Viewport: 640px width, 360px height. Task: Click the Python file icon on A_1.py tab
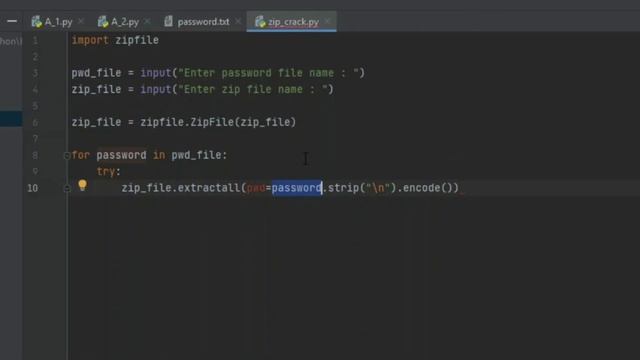[37, 22]
